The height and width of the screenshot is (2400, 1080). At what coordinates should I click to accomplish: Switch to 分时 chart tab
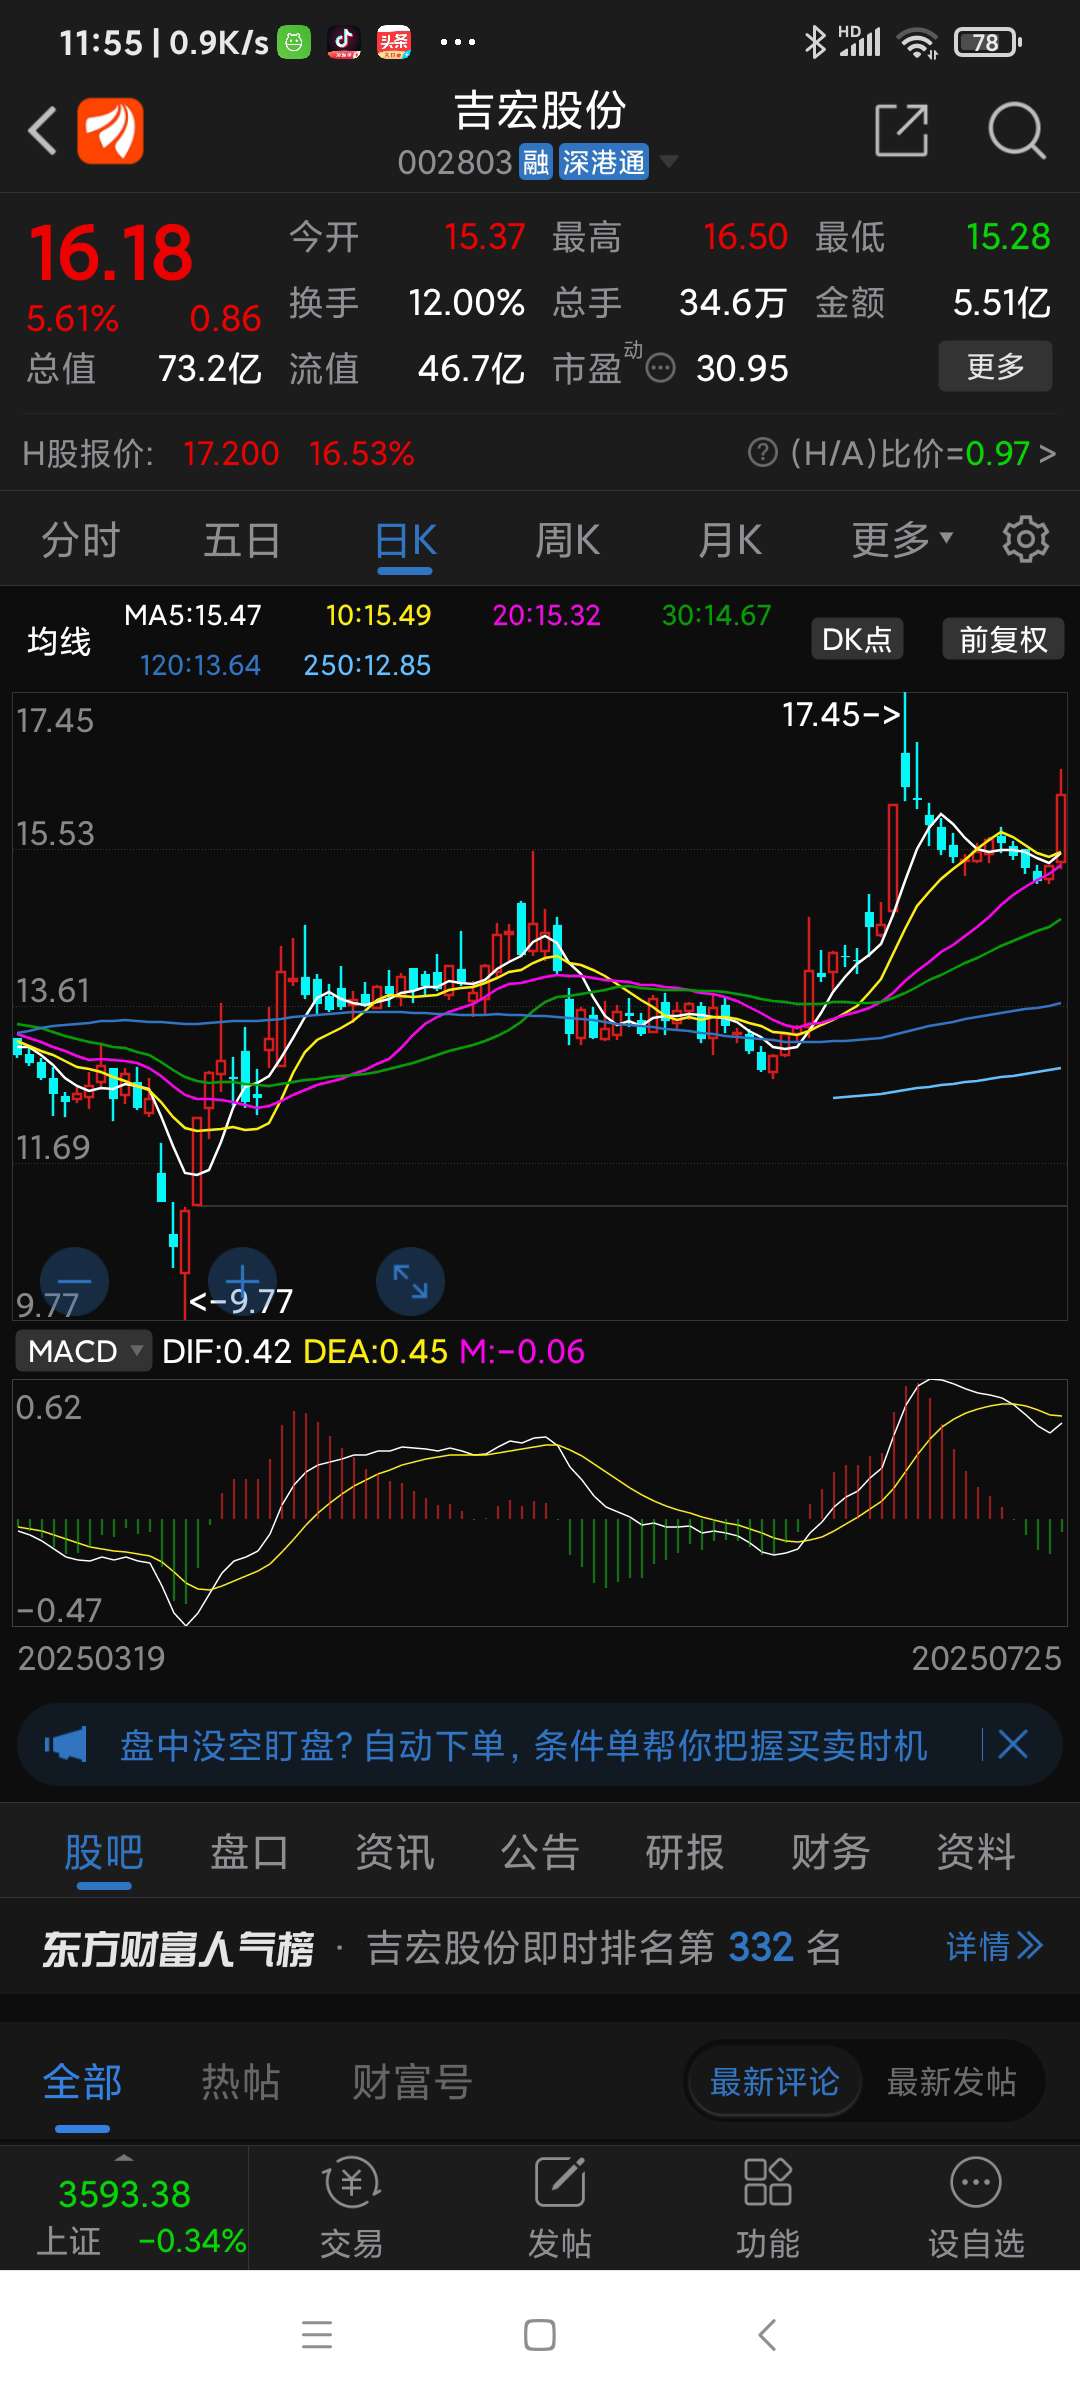(x=80, y=540)
